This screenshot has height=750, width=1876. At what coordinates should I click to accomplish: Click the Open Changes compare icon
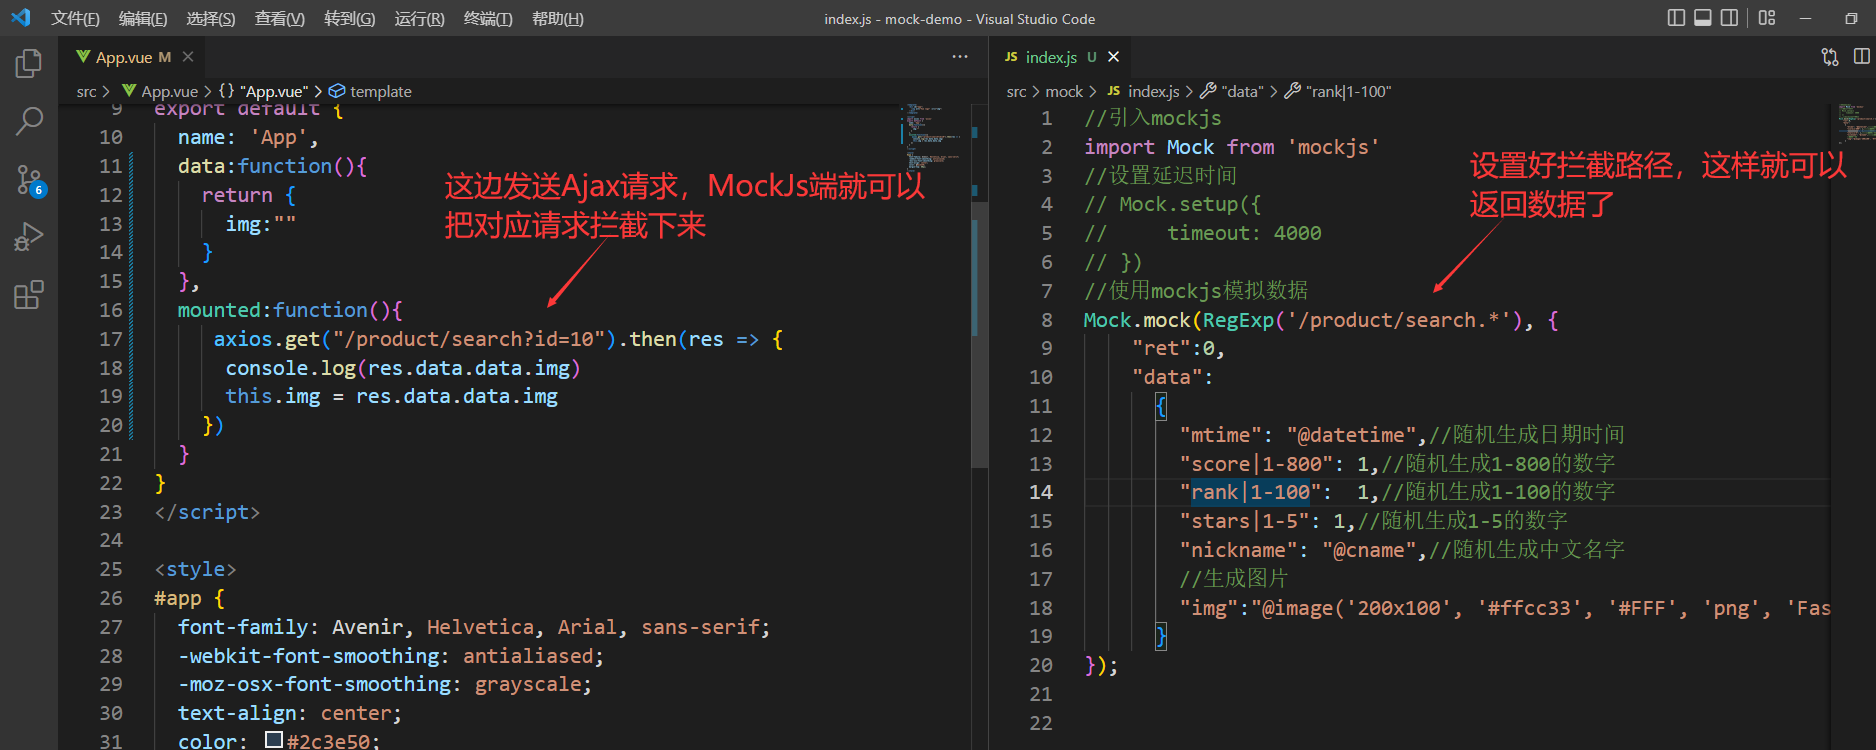[1830, 57]
